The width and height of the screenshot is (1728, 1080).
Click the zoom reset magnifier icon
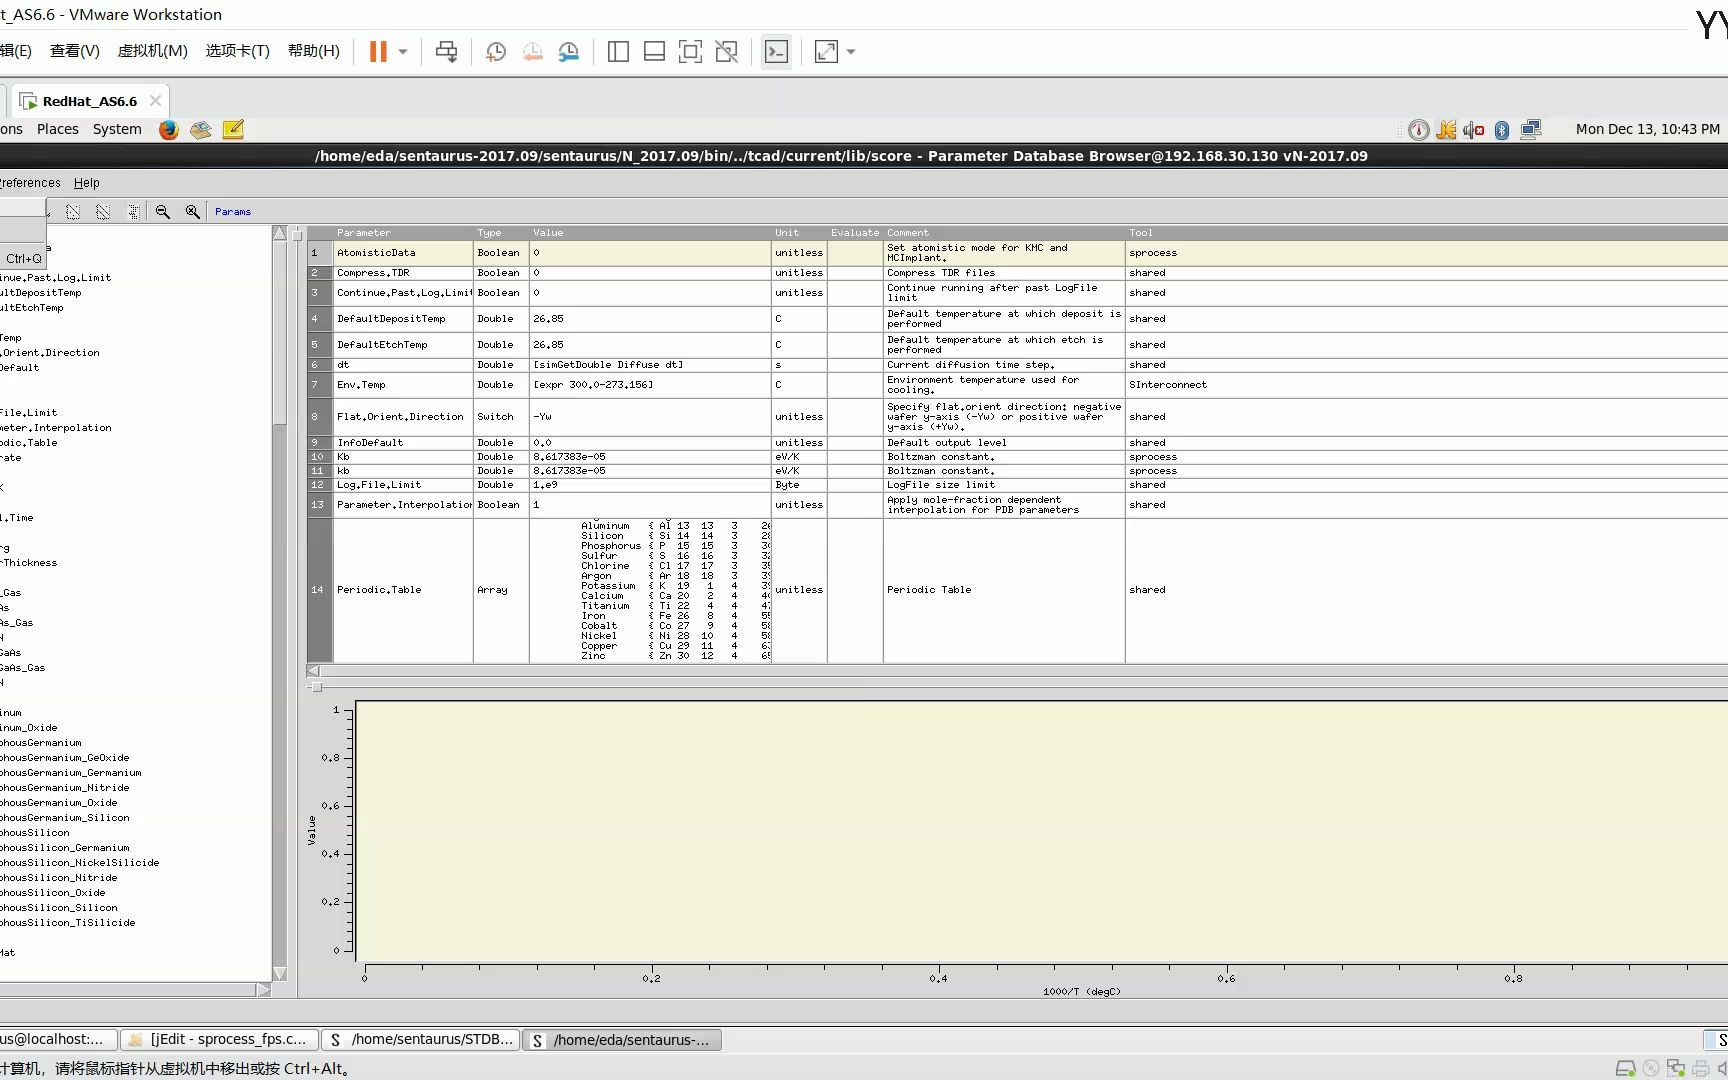[193, 211]
